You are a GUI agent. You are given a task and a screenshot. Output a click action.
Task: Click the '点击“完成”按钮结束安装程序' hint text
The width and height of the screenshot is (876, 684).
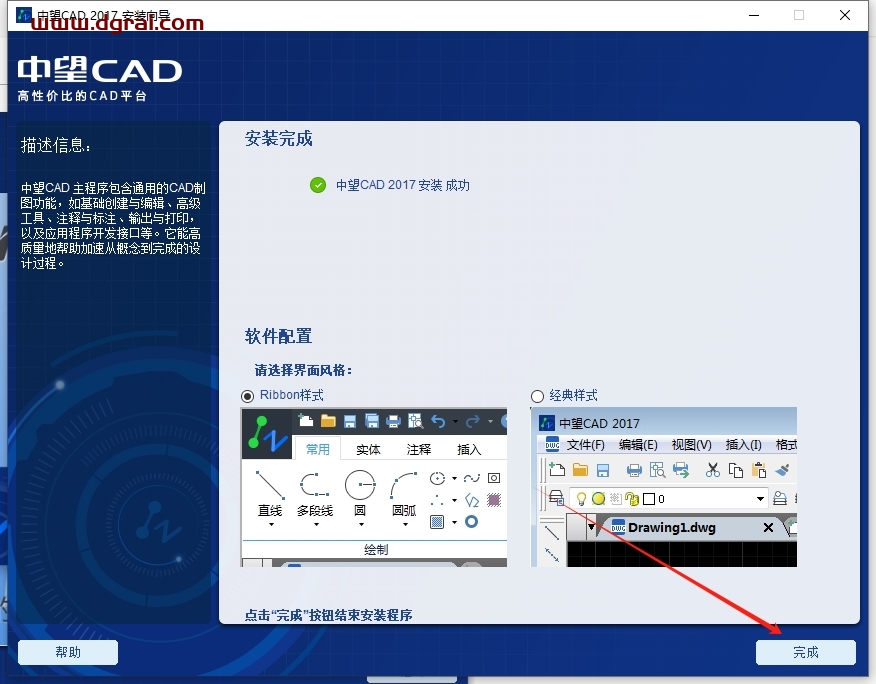(328, 615)
